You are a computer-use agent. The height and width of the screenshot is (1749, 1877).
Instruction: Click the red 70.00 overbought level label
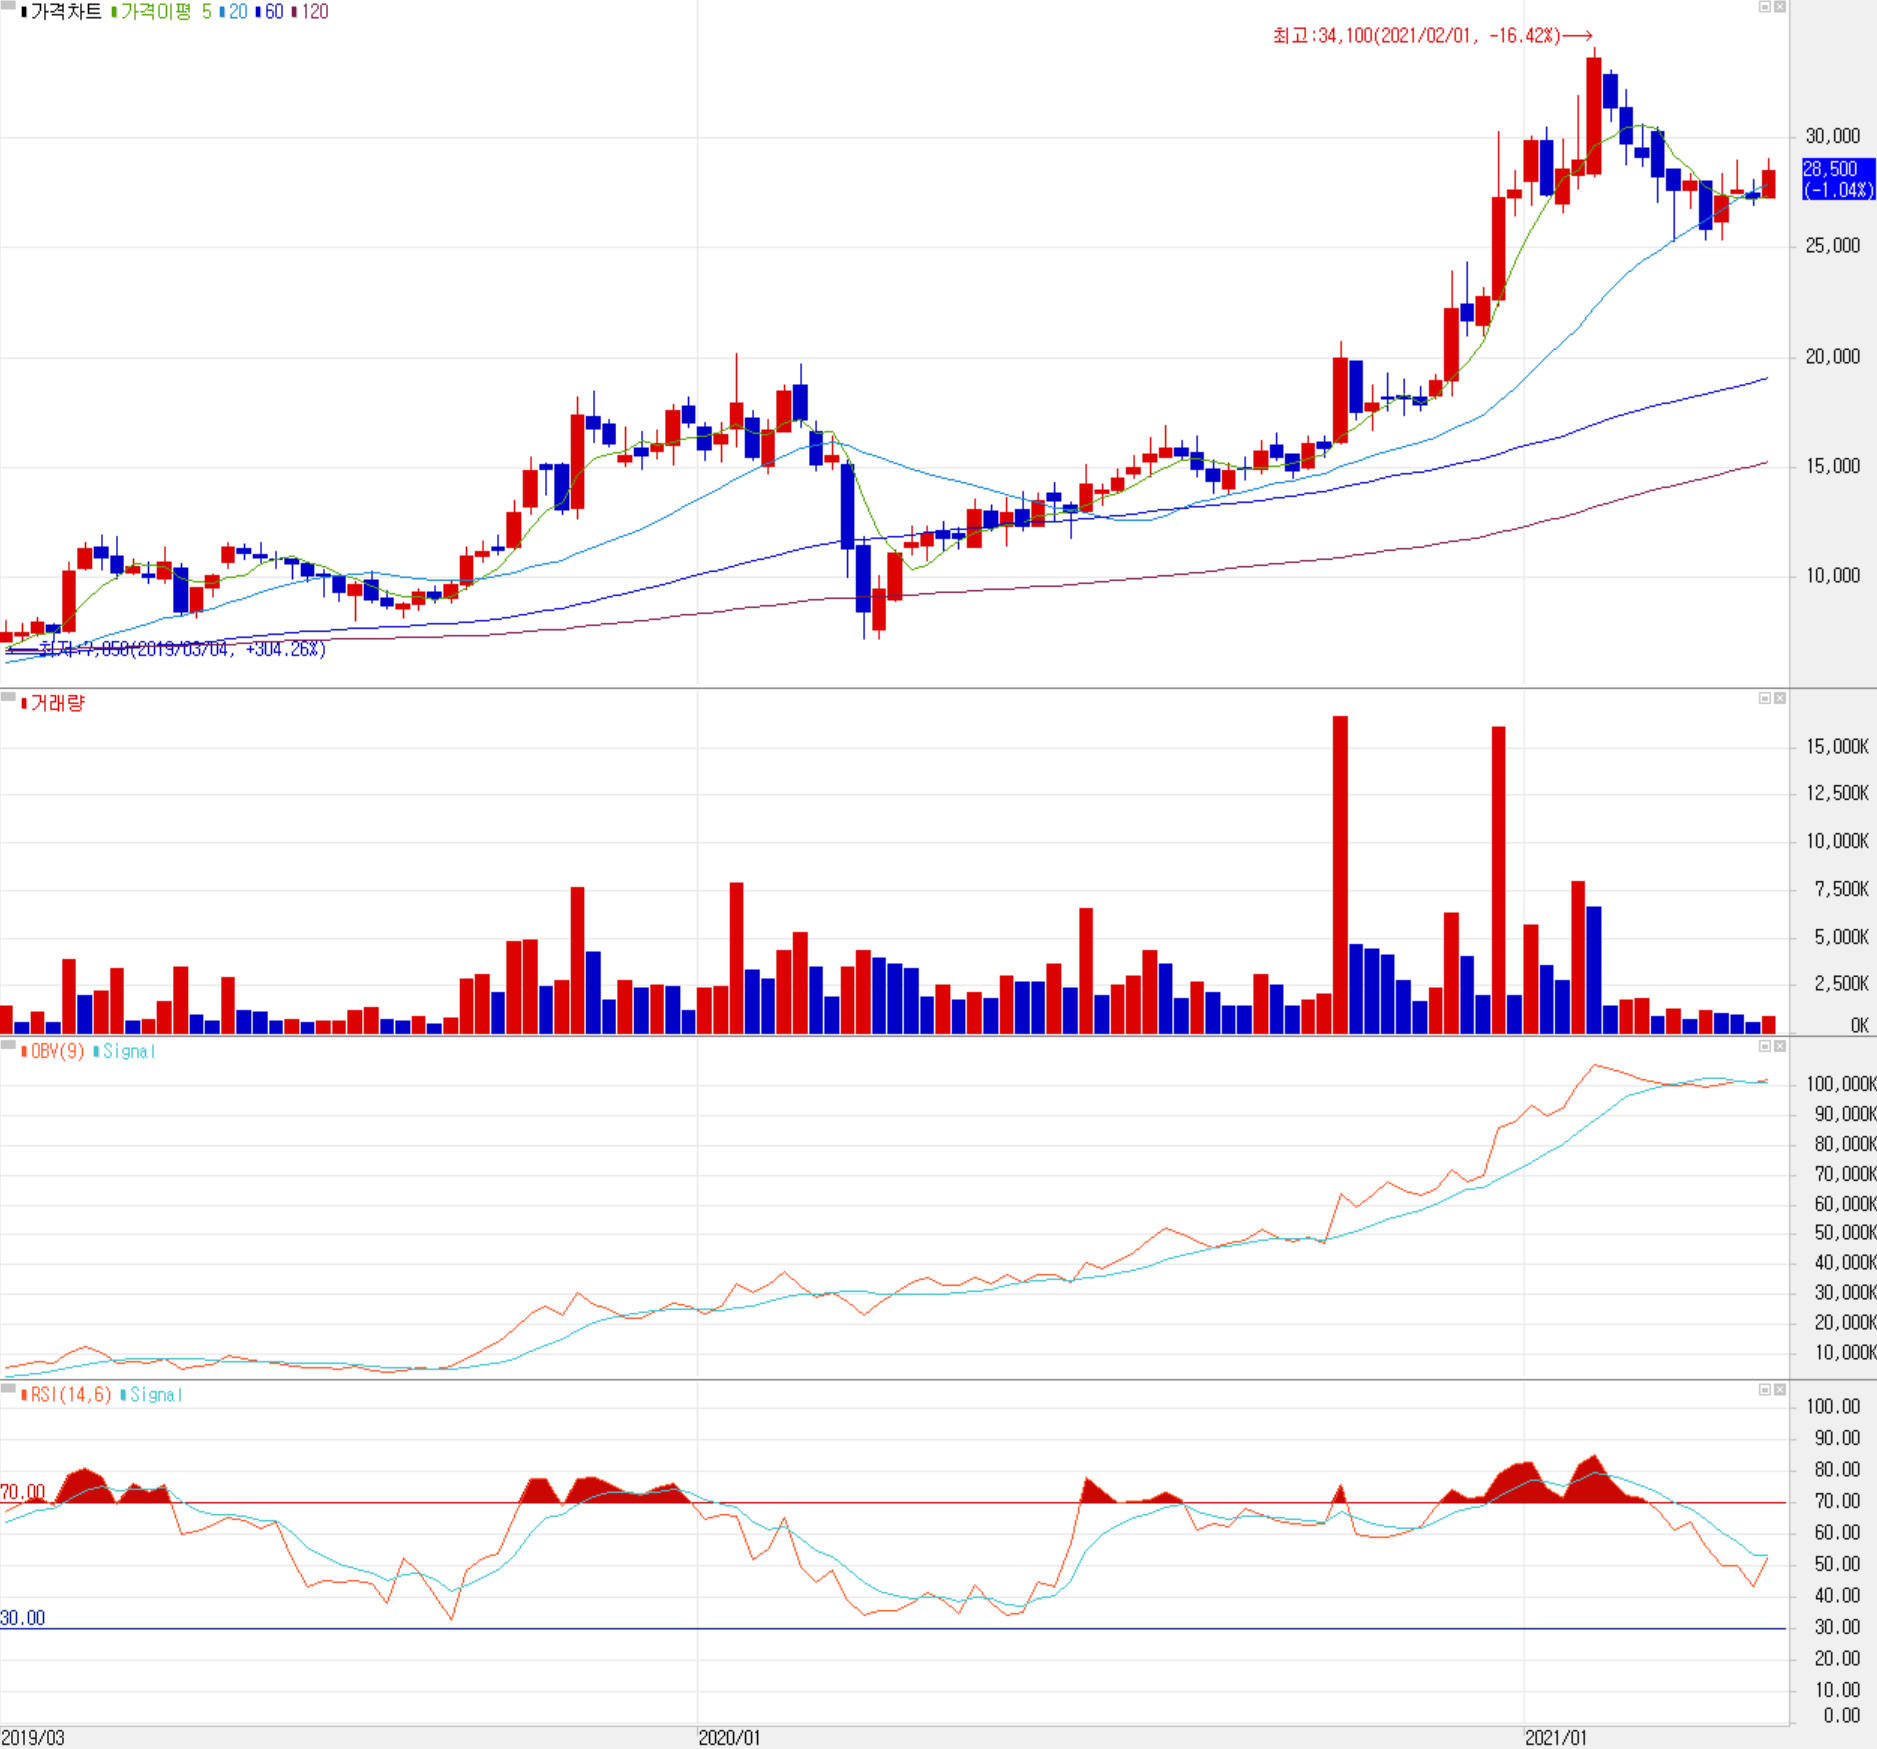23,1492
